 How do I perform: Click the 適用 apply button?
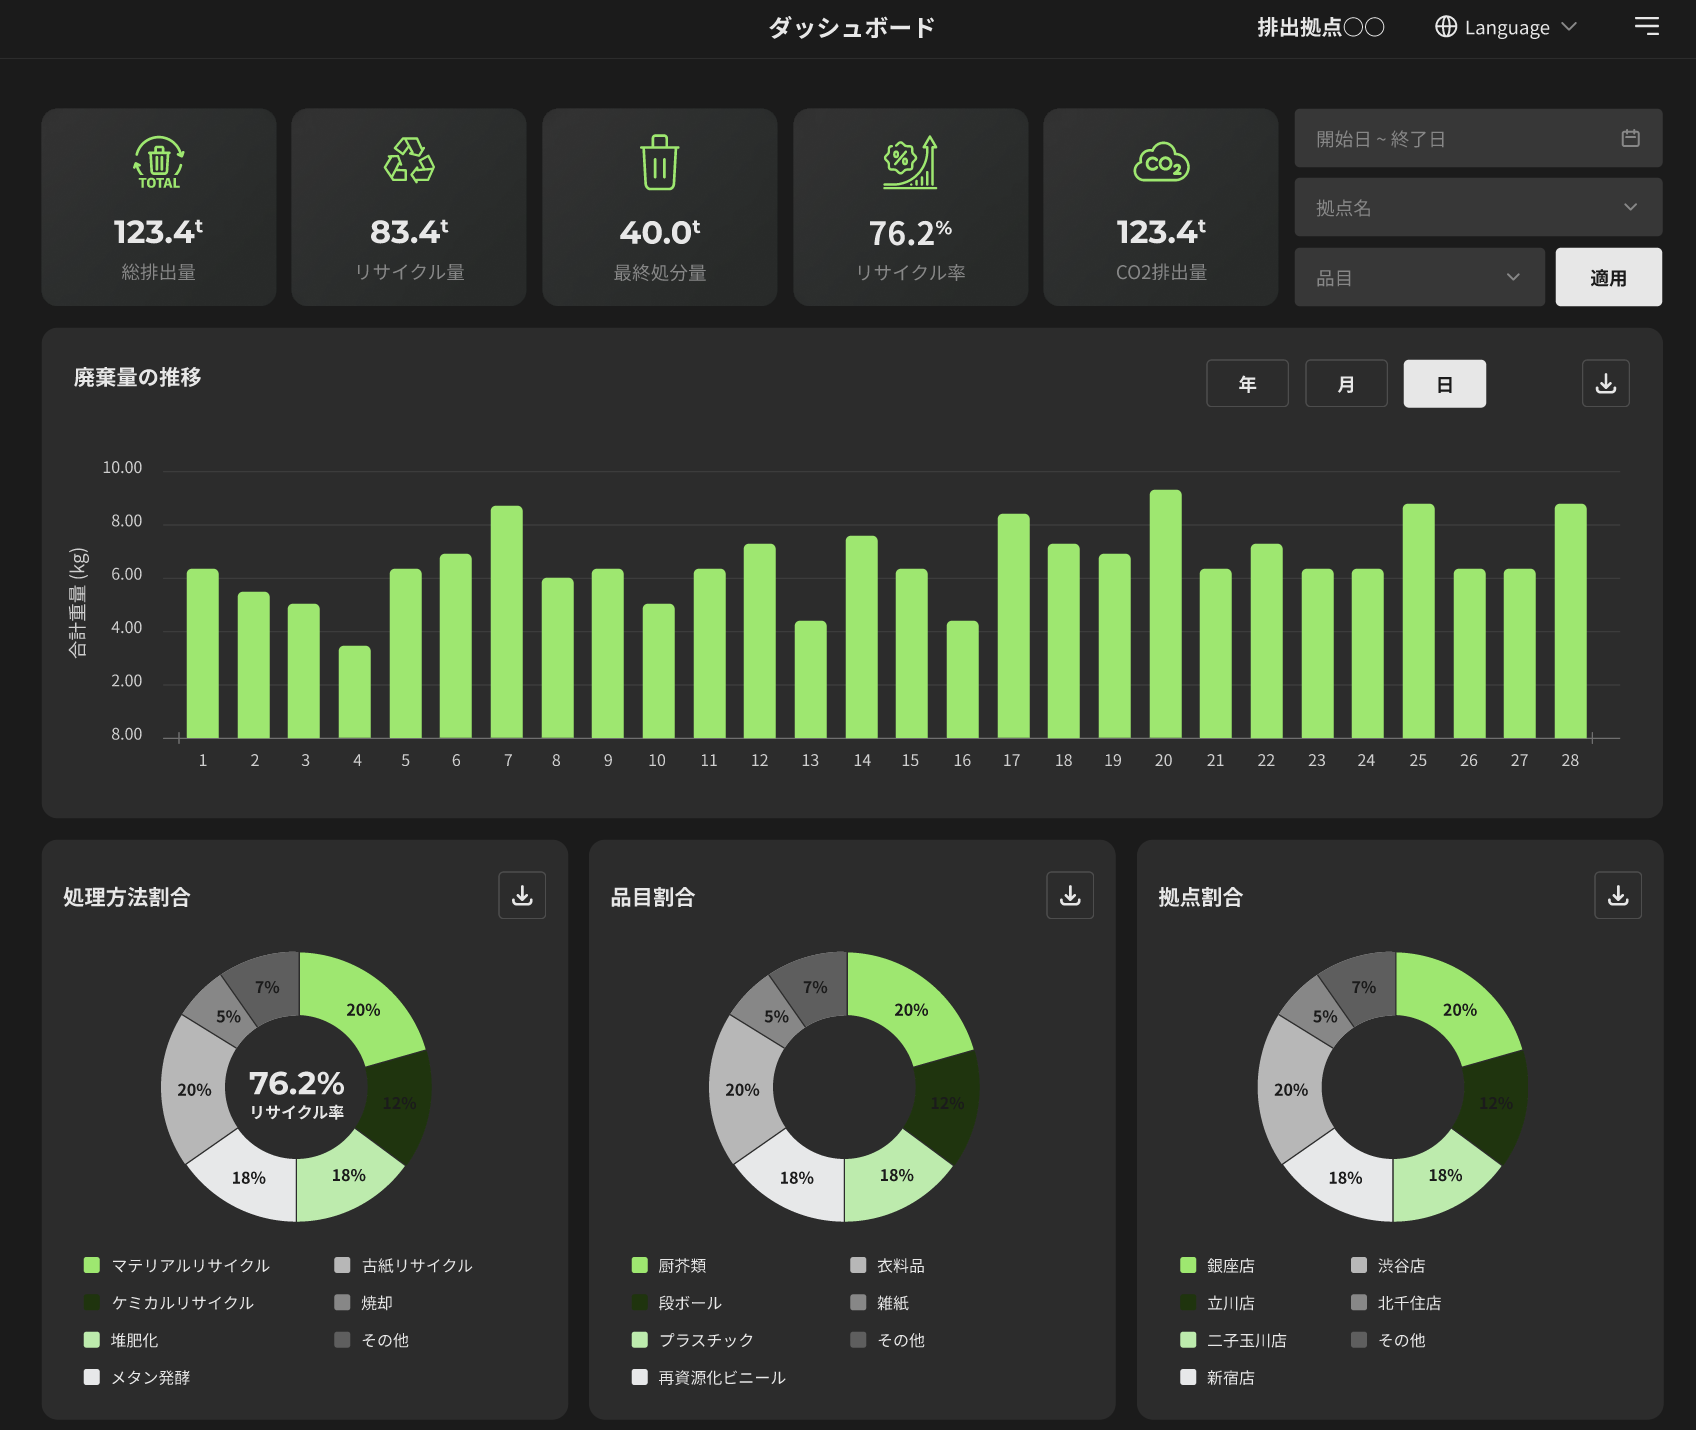(1608, 277)
